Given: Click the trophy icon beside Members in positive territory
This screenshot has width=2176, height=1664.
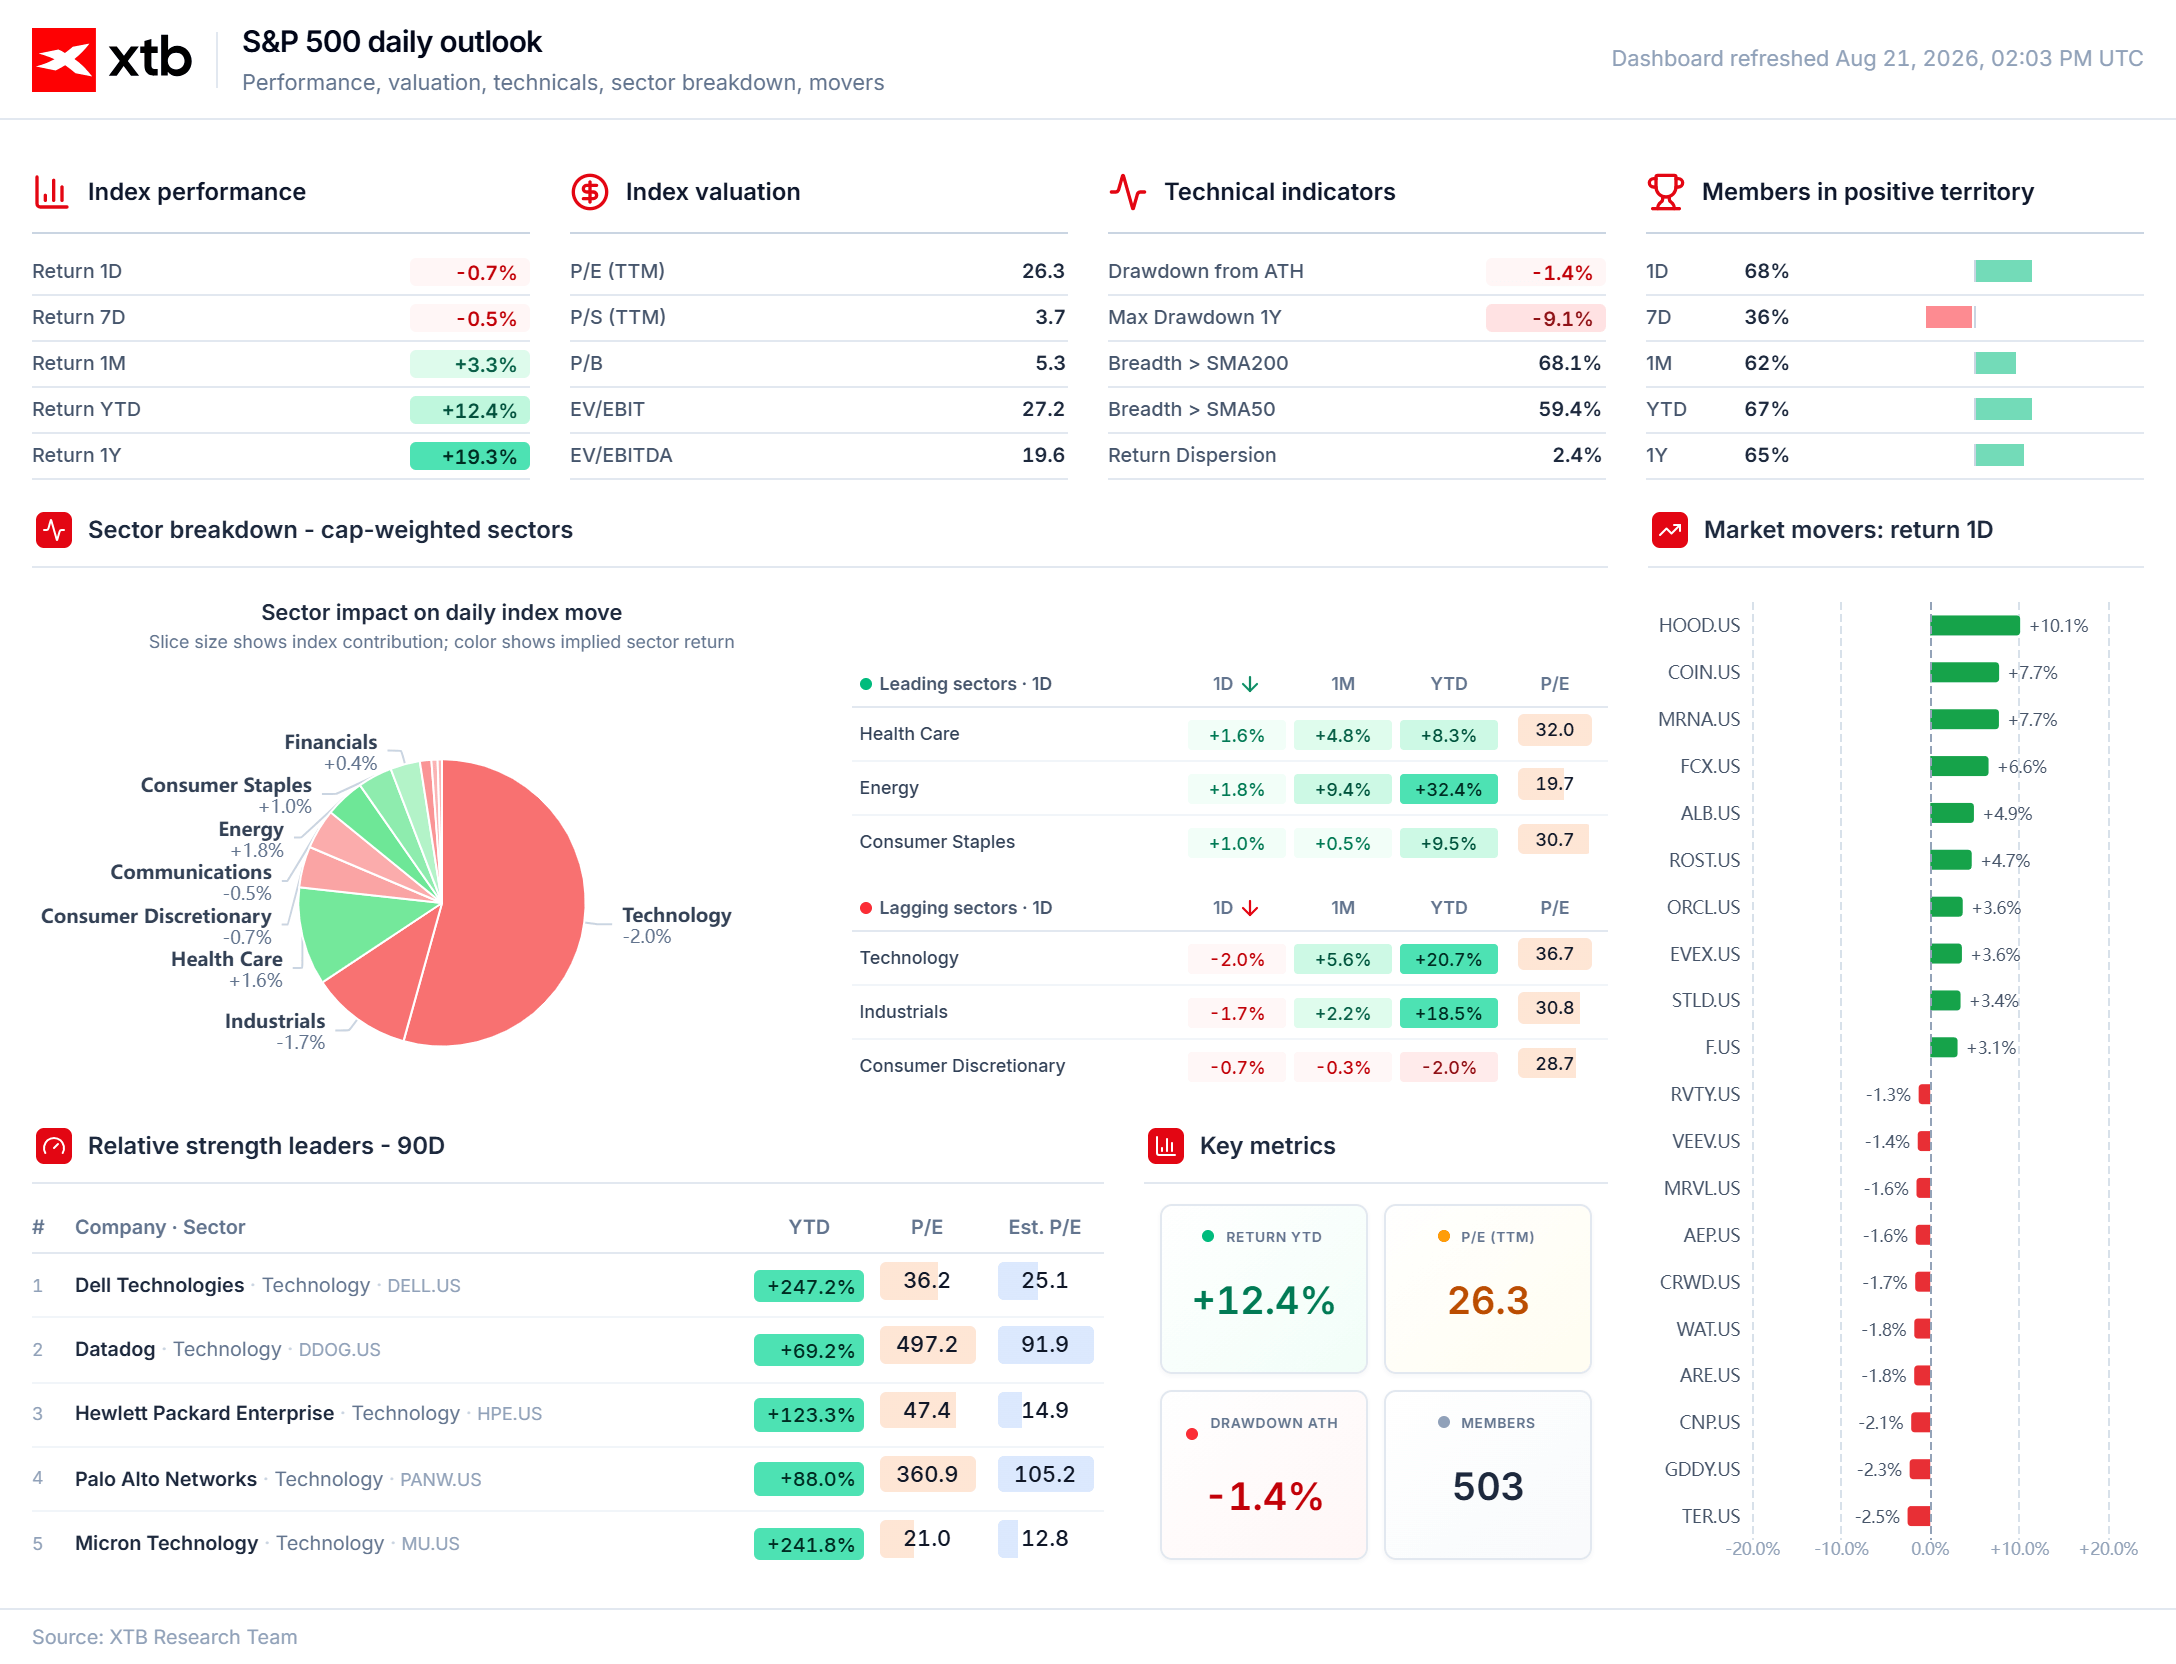Looking at the screenshot, I should tap(1665, 192).
